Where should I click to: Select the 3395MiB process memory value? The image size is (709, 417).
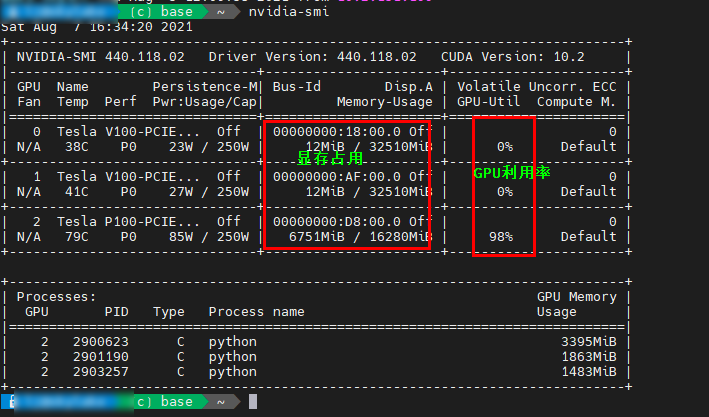coord(589,341)
